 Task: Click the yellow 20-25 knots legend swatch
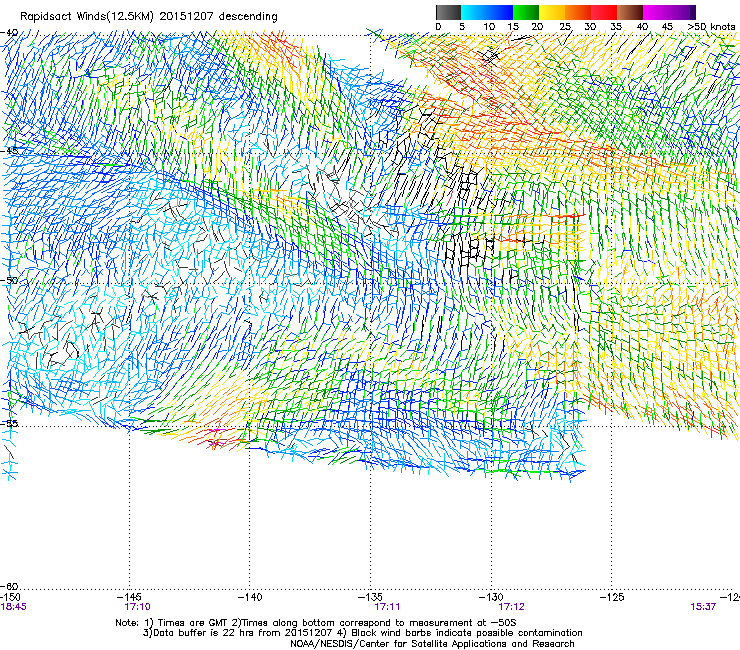(552, 12)
